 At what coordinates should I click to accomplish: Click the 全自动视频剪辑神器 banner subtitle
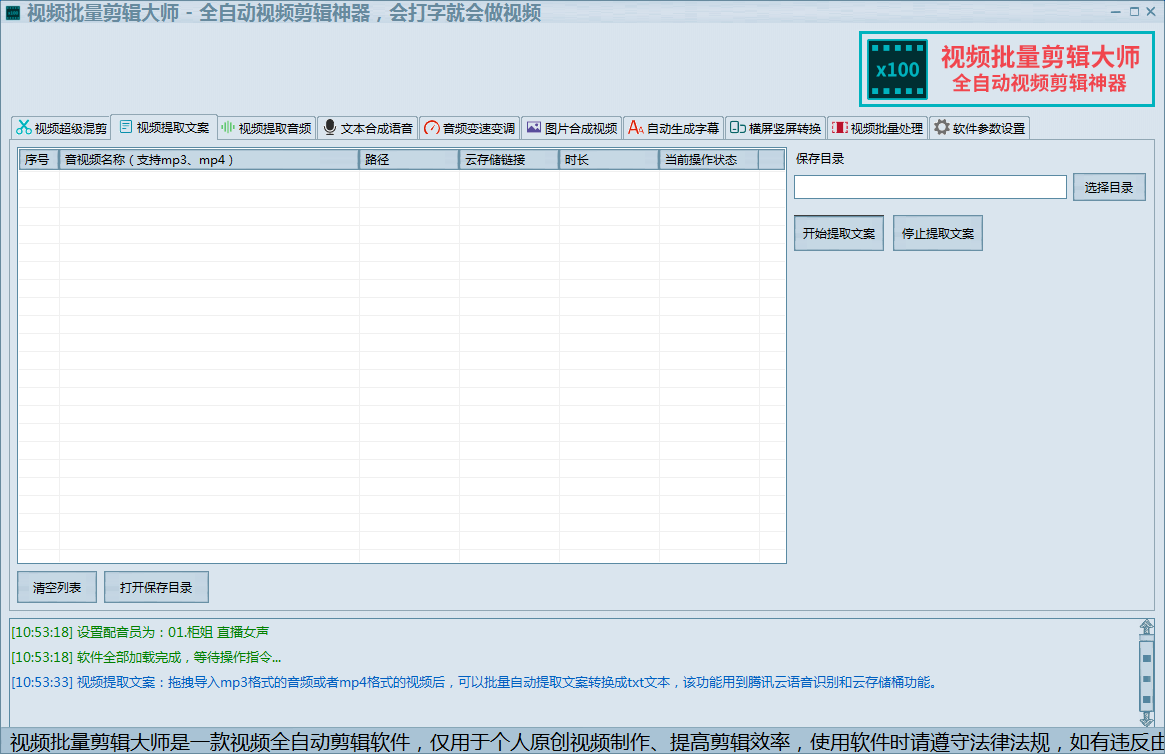(x=1040, y=83)
